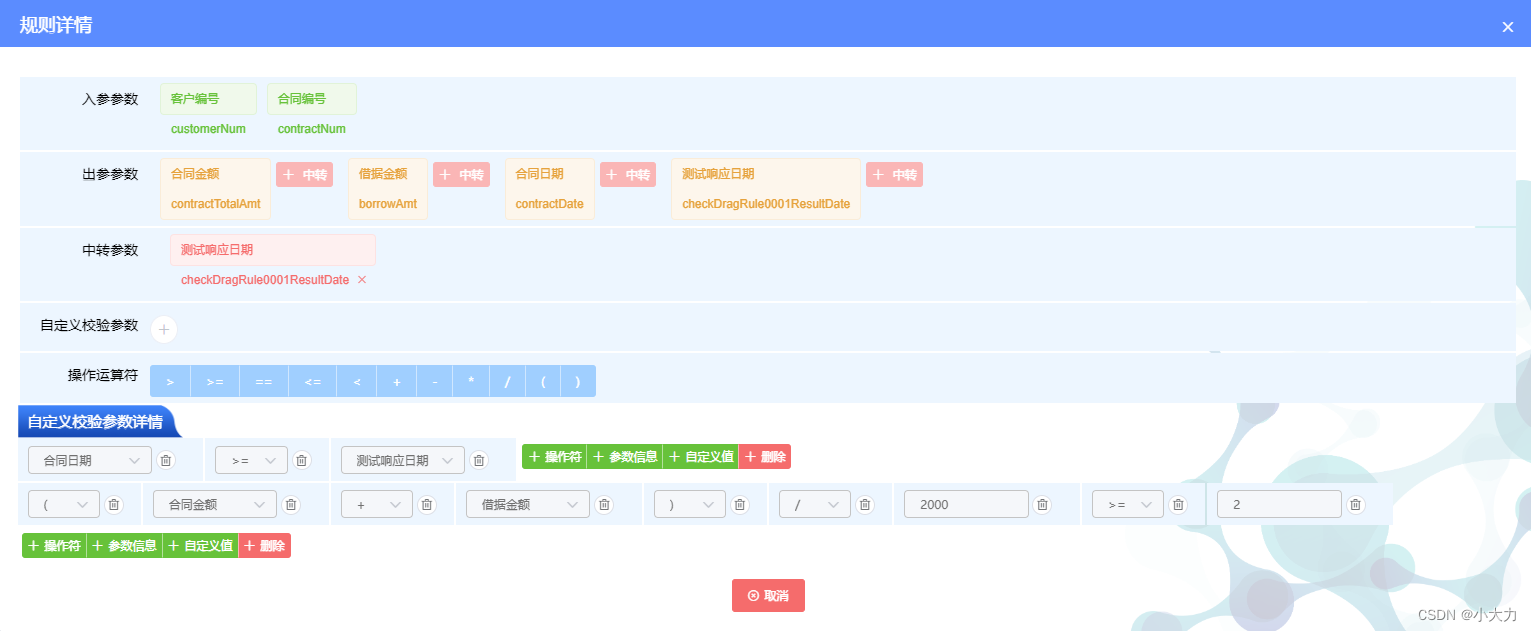Image resolution: width=1531 pixels, height=631 pixels.
Task: Select the == operator in 操作运算符 bar
Action: coord(264,381)
